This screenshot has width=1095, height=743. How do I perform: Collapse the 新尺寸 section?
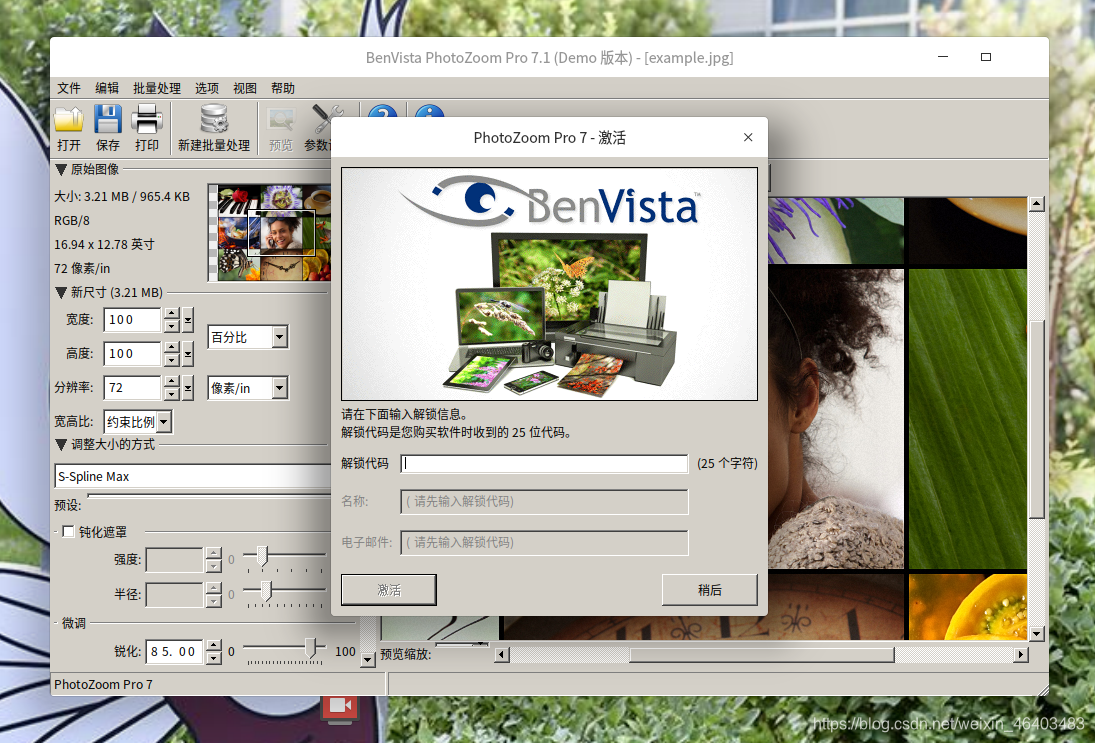tap(61, 293)
